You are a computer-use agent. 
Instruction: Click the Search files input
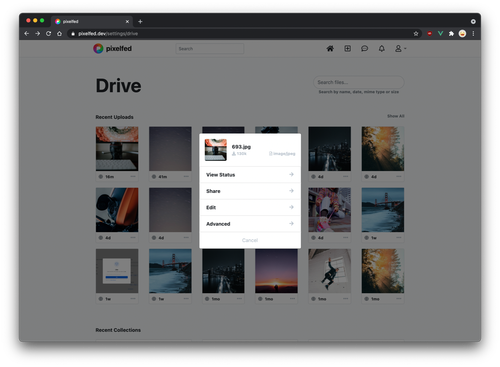tap(359, 82)
